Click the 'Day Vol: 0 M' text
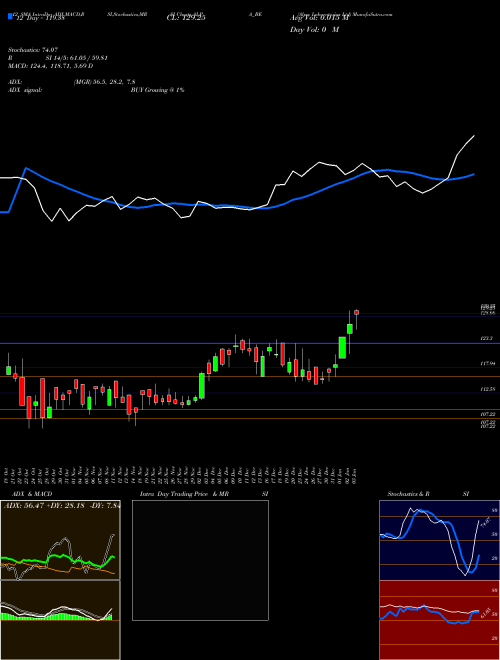 click(x=314, y=30)
